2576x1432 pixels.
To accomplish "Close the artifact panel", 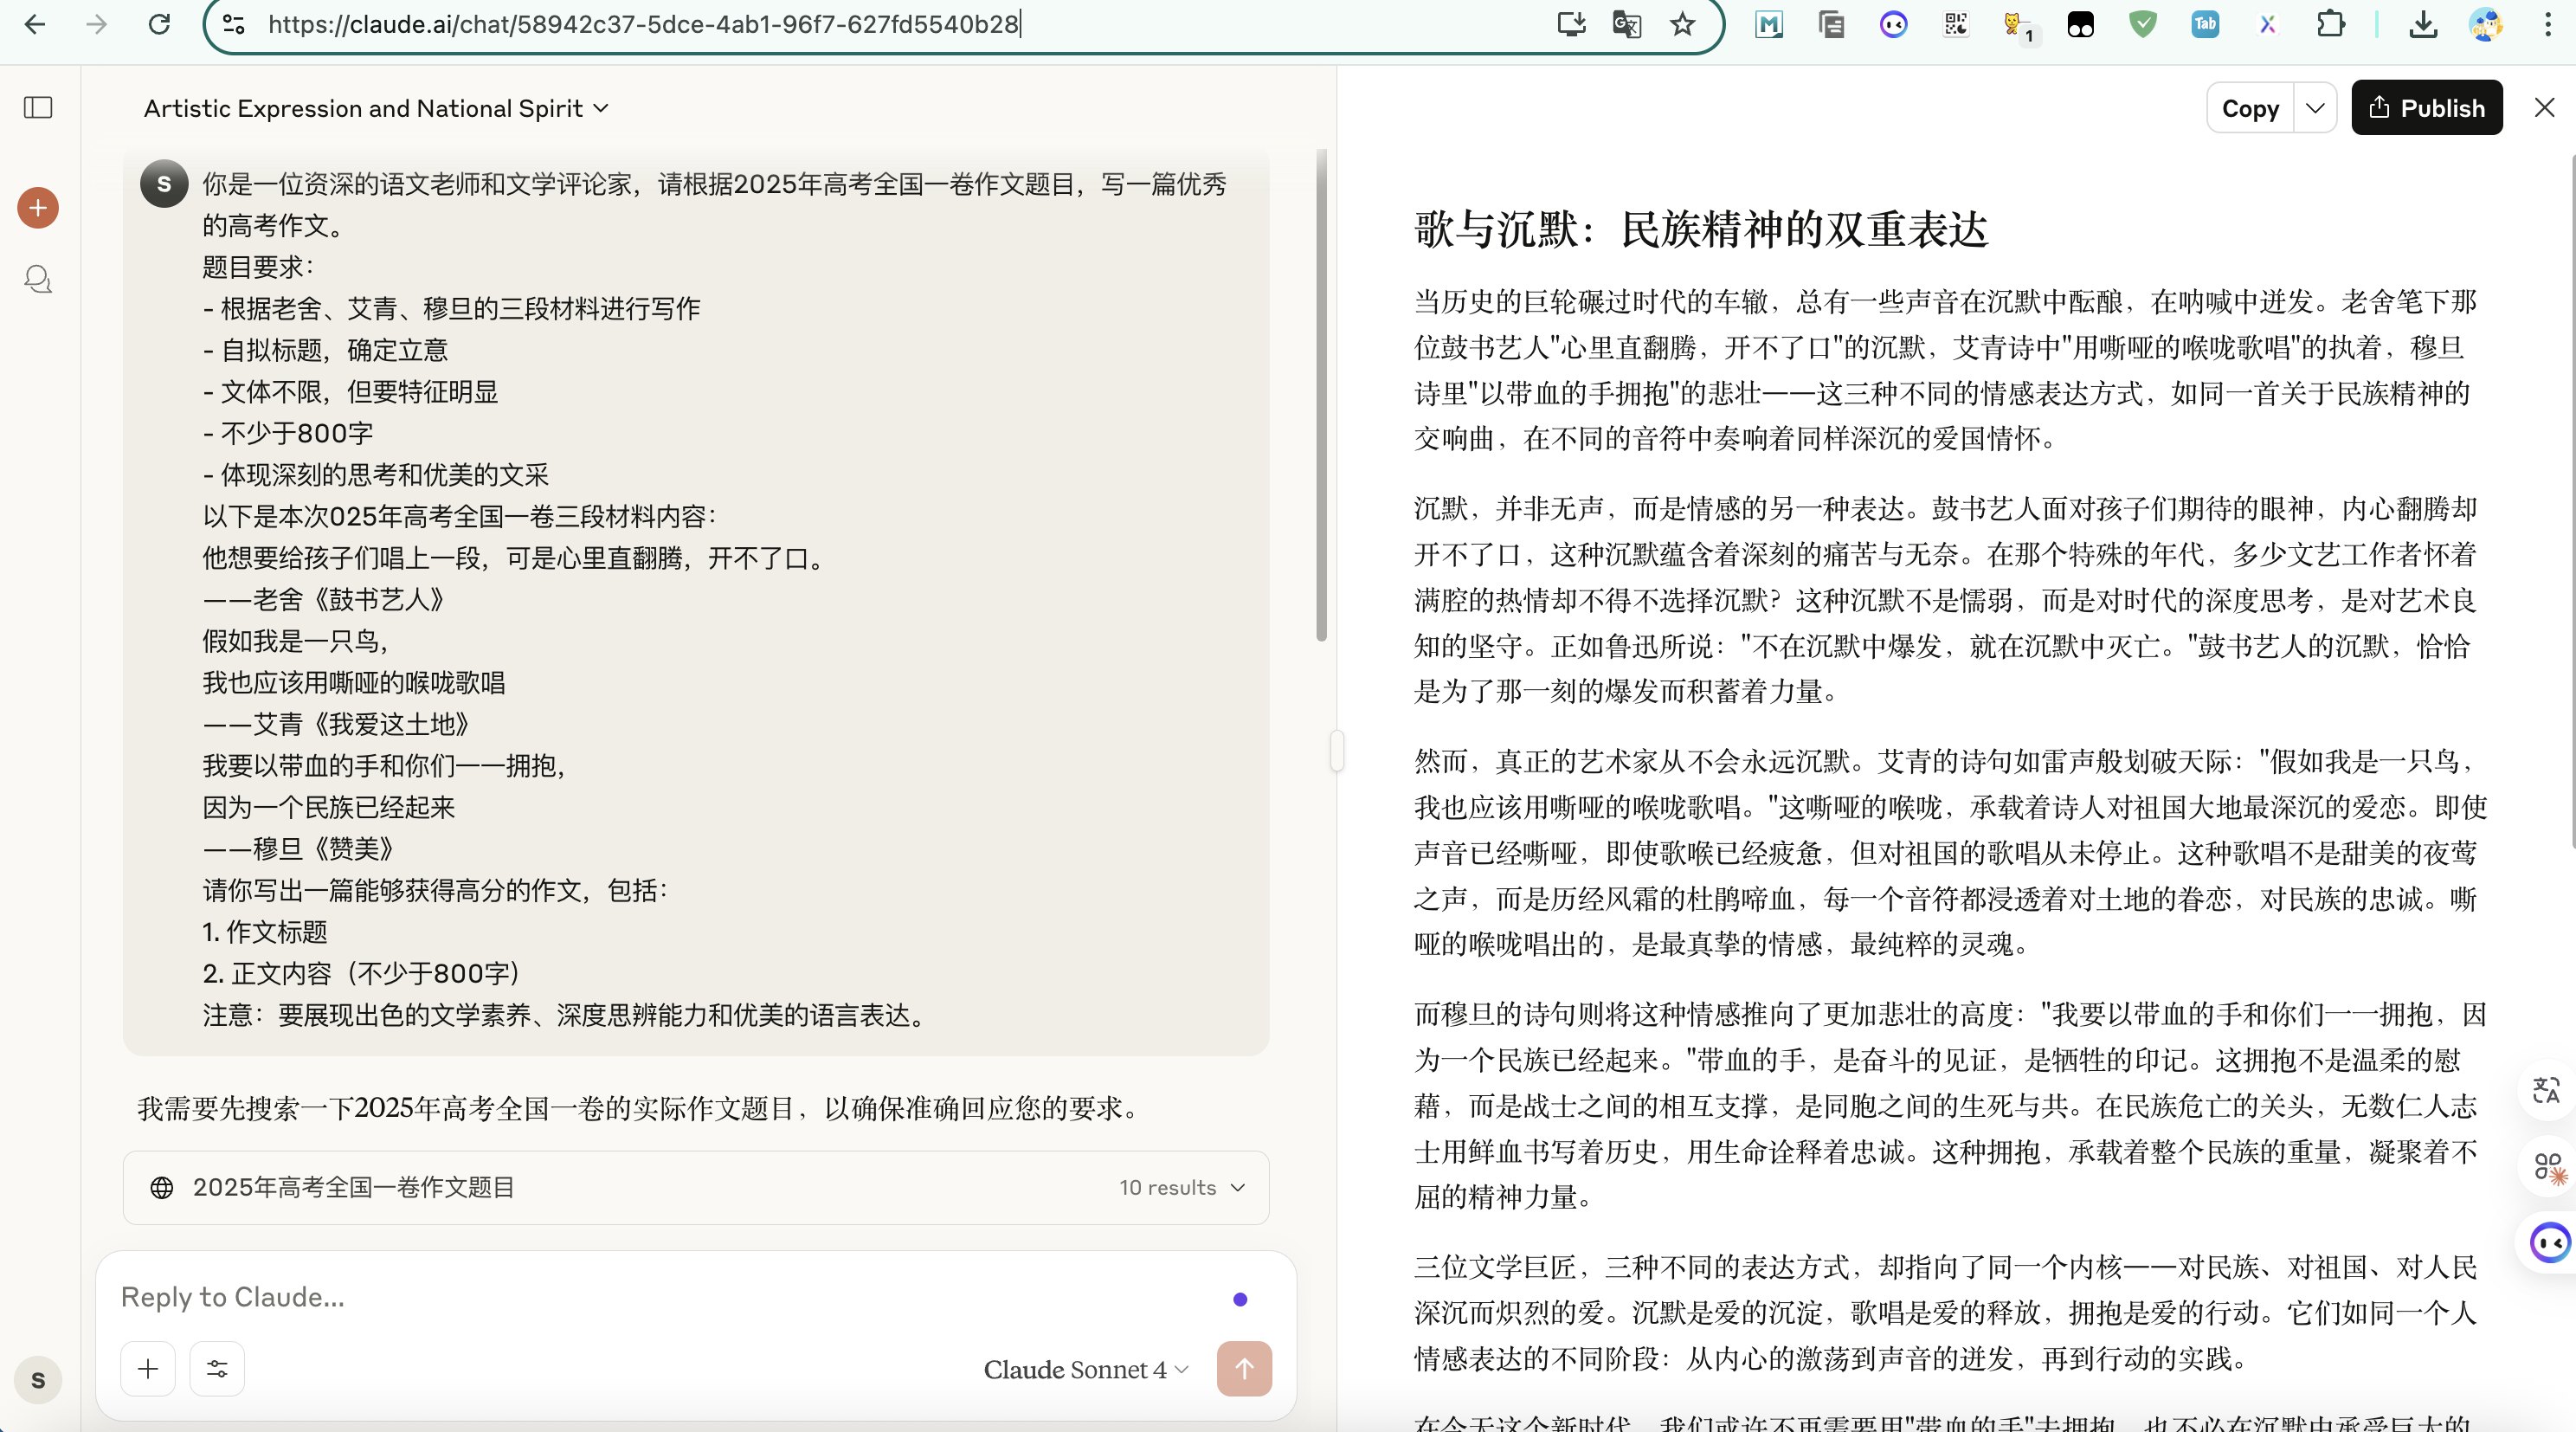I will click(2545, 107).
